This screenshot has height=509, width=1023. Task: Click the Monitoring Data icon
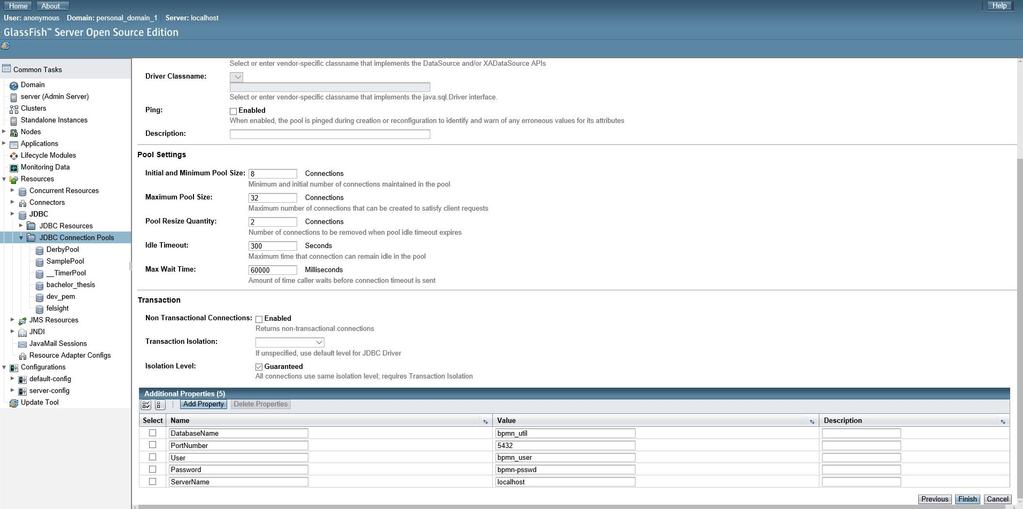click(x=14, y=167)
